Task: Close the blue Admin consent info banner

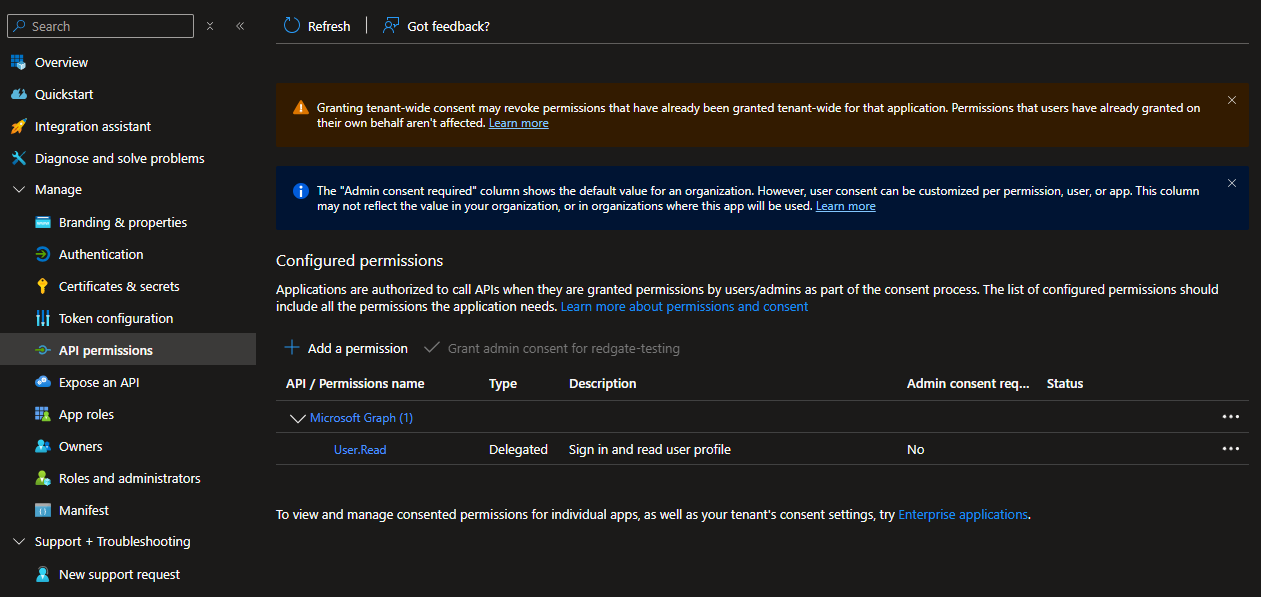Action: point(1232,183)
